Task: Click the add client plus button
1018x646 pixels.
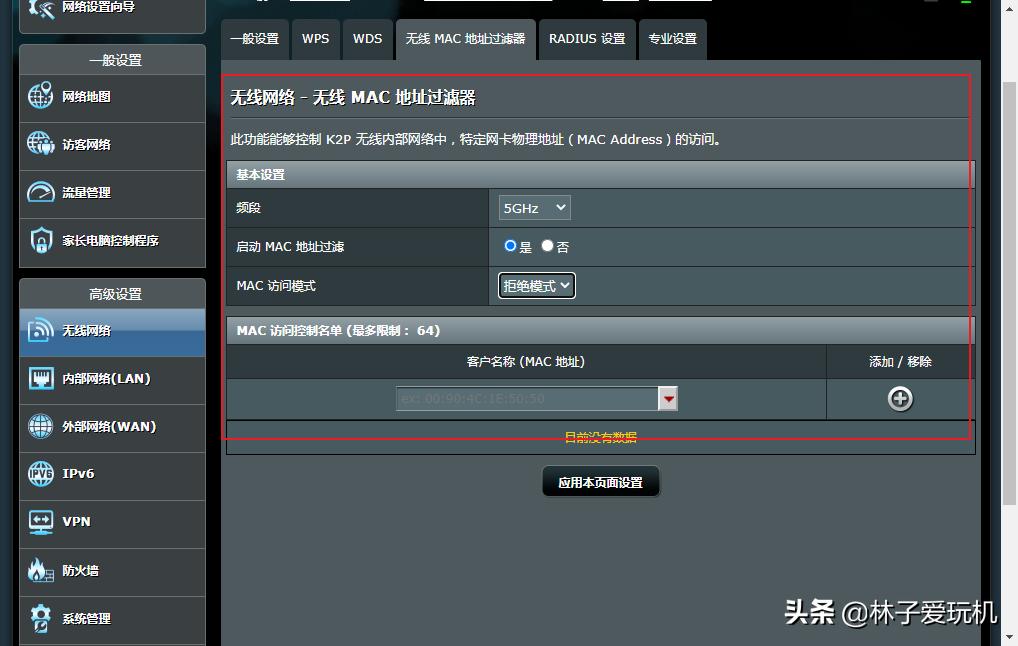Action: pyautogui.click(x=898, y=398)
